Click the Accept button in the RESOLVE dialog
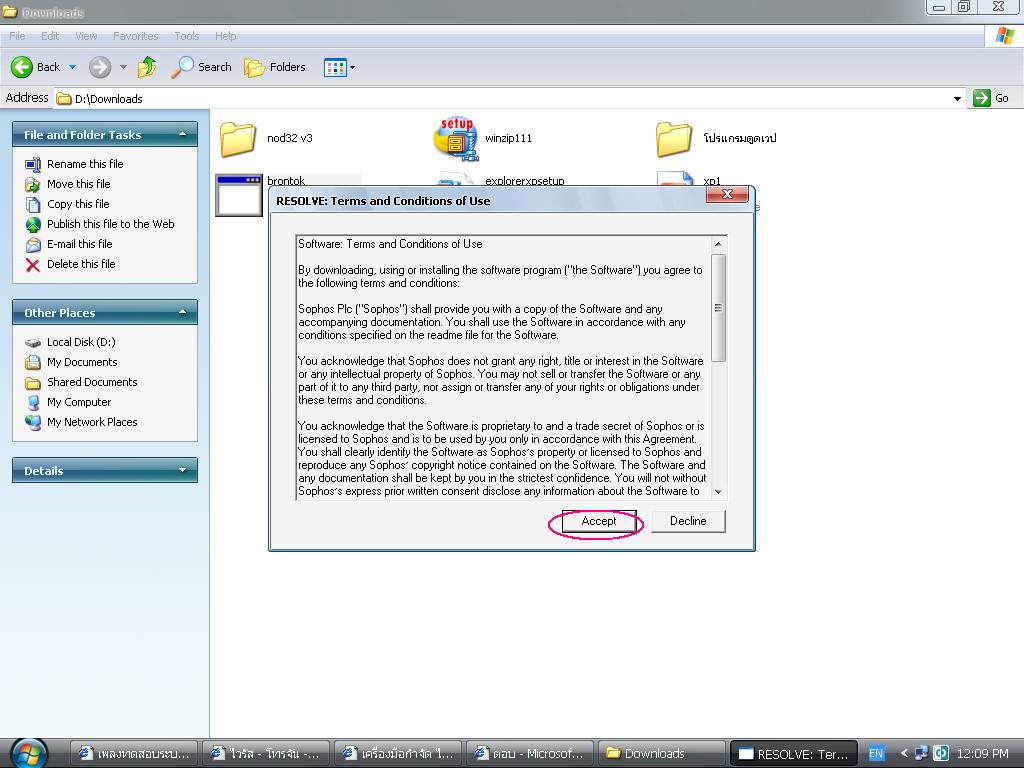This screenshot has height=768, width=1024. pyautogui.click(x=599, y=521)
